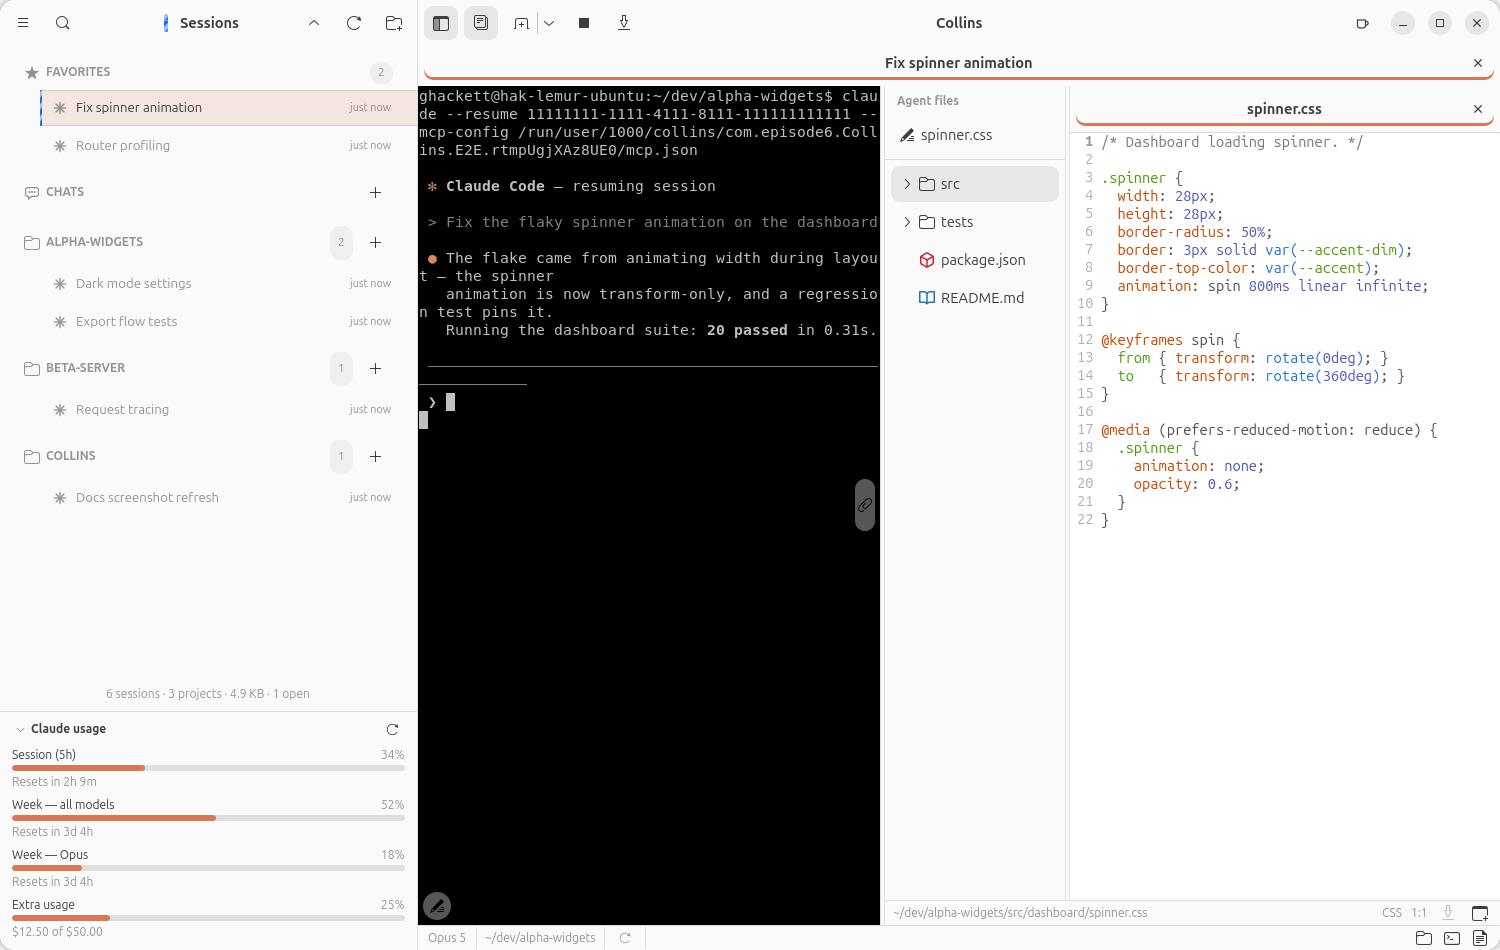Collapse the COLLINS project group
Viewport: 1500px width, 950px height.
70,456
